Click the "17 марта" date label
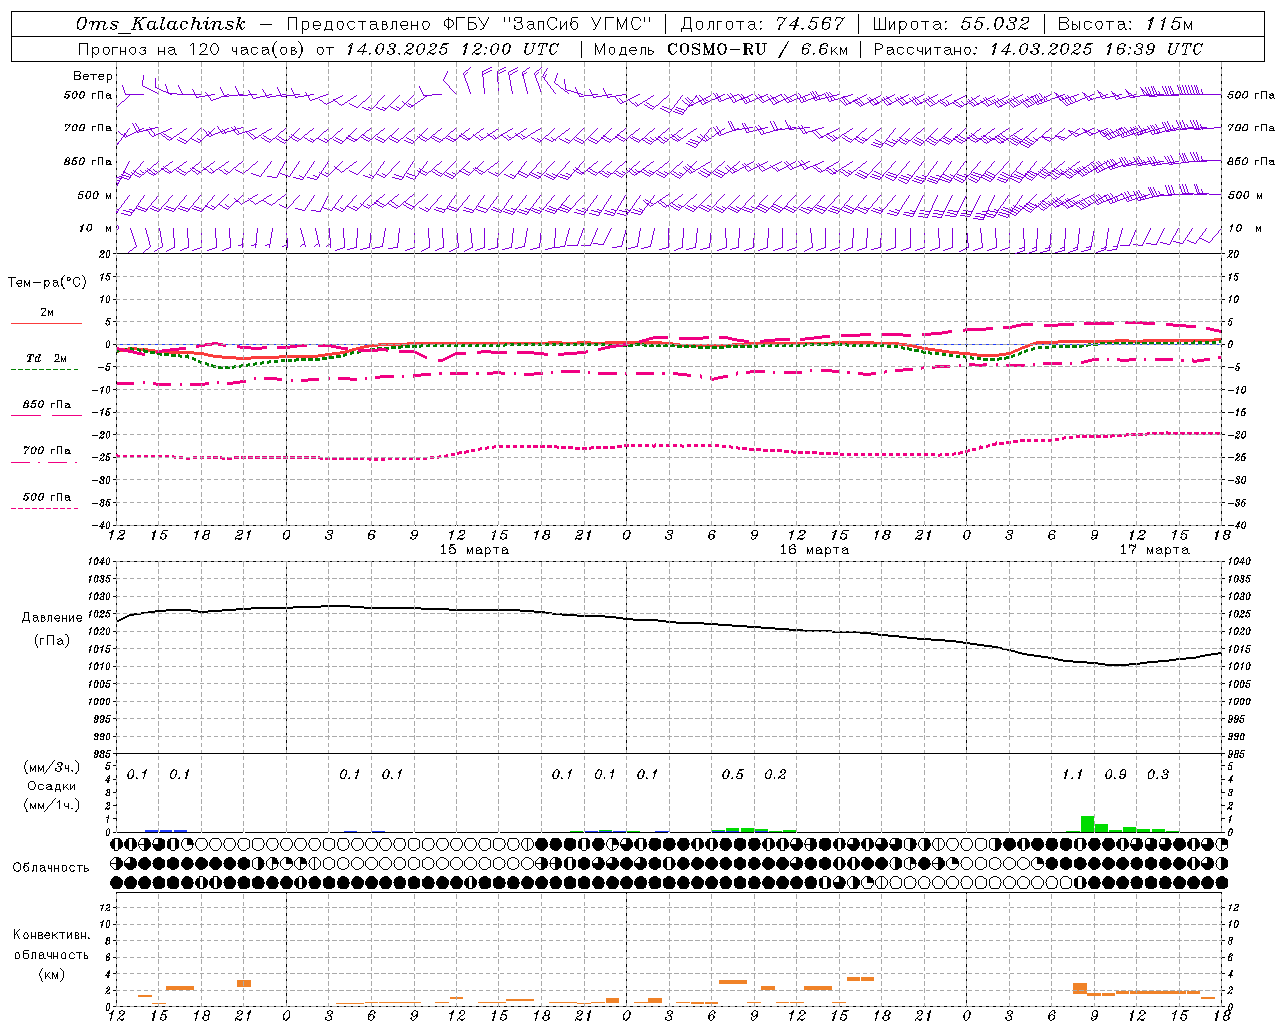 [x=1153, y=550]
